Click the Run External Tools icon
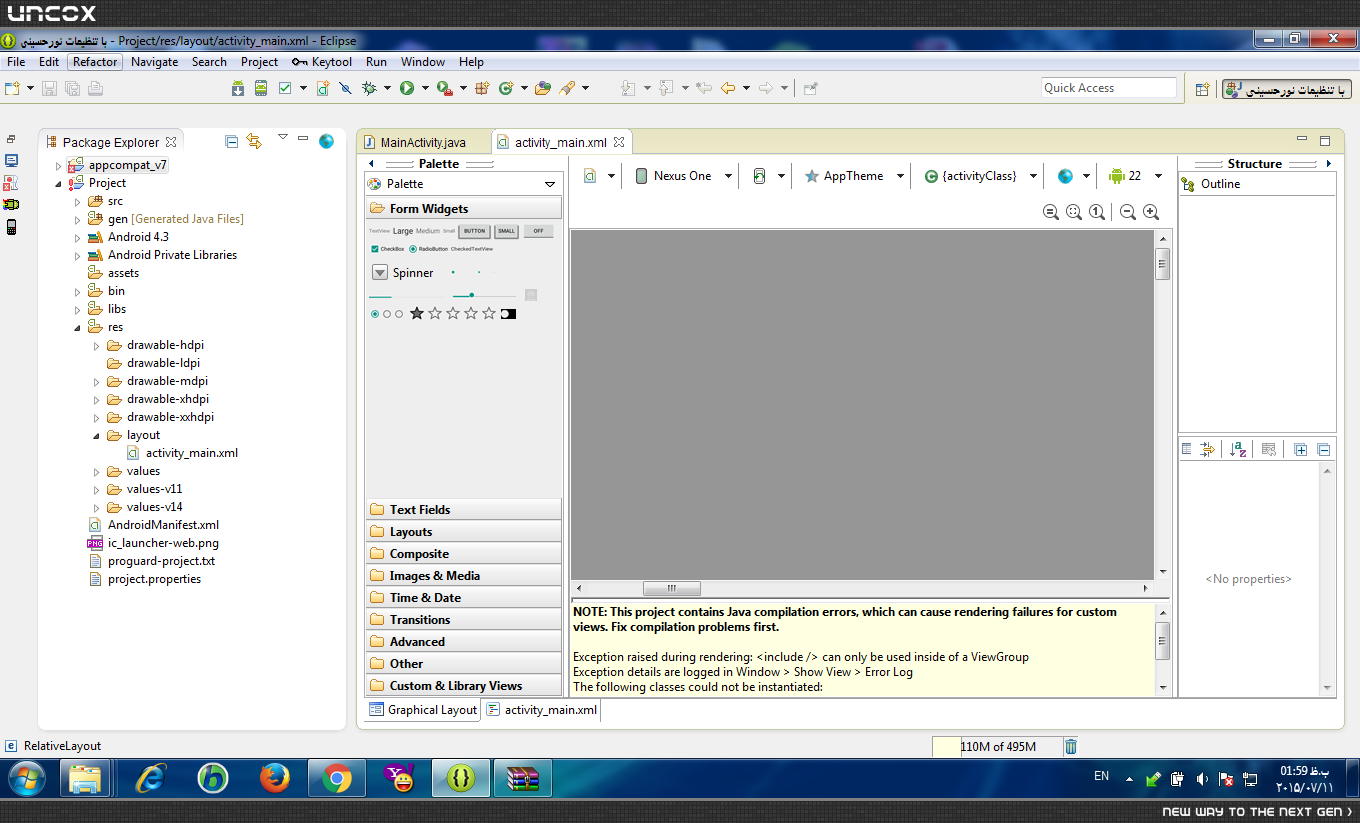The height and width of the screenshot is (823, 1360). (x=444, y=88)
